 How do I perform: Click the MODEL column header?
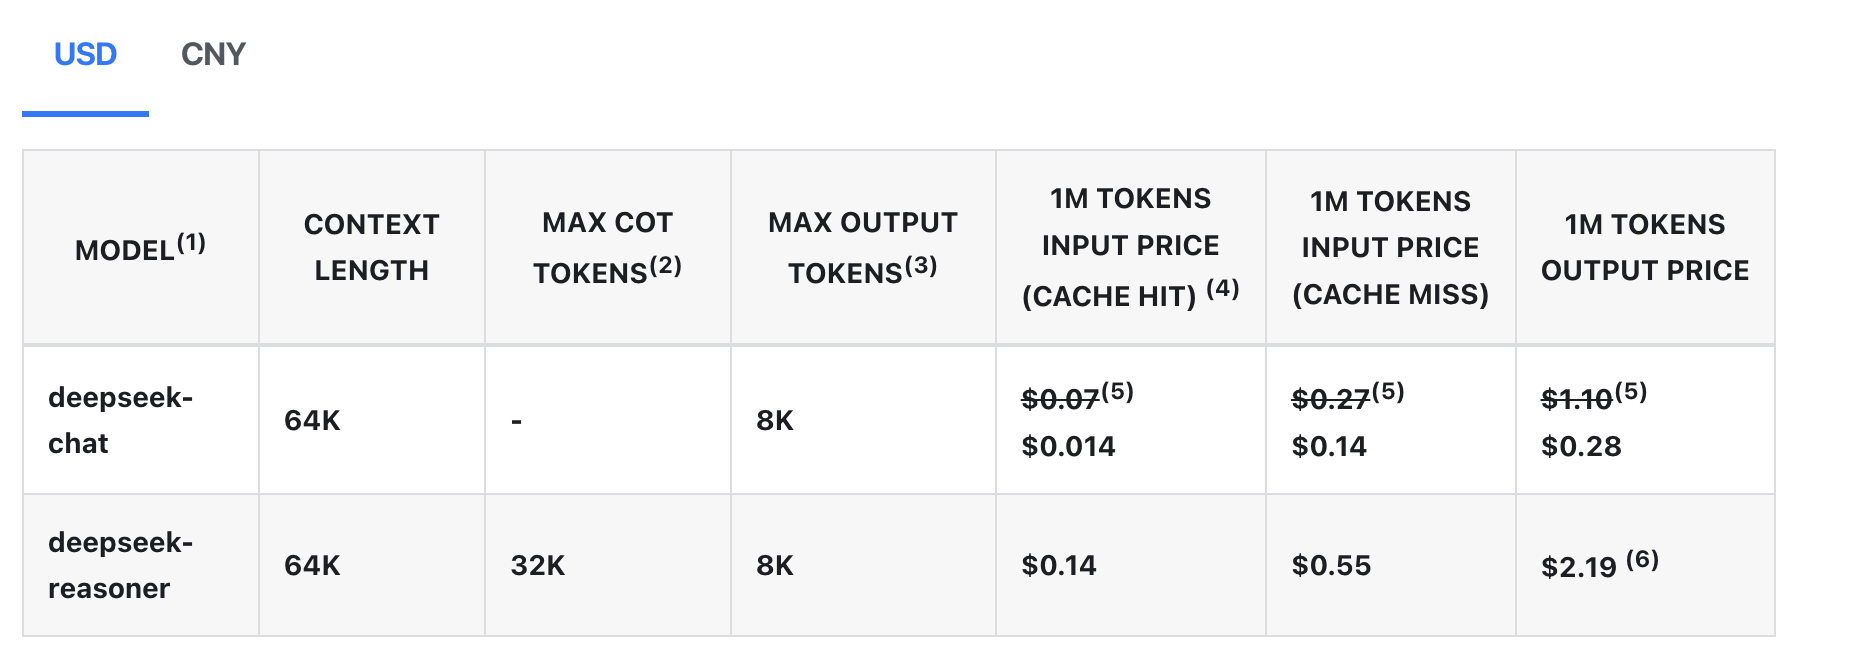[x=140, y=248]
